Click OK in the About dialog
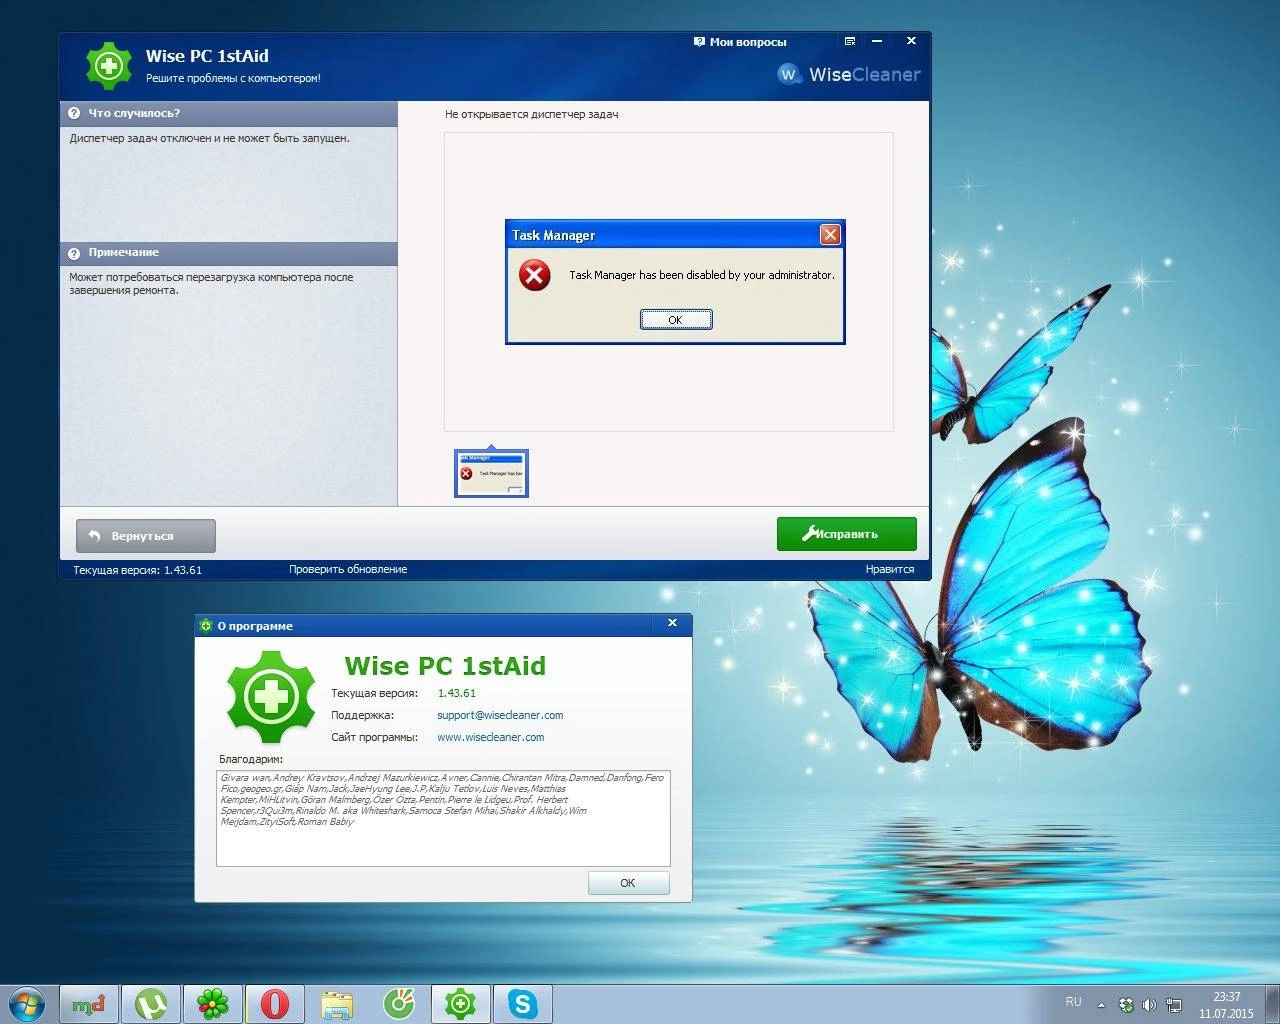This screenshot has height=1024, width=1280. coord(628,883)
